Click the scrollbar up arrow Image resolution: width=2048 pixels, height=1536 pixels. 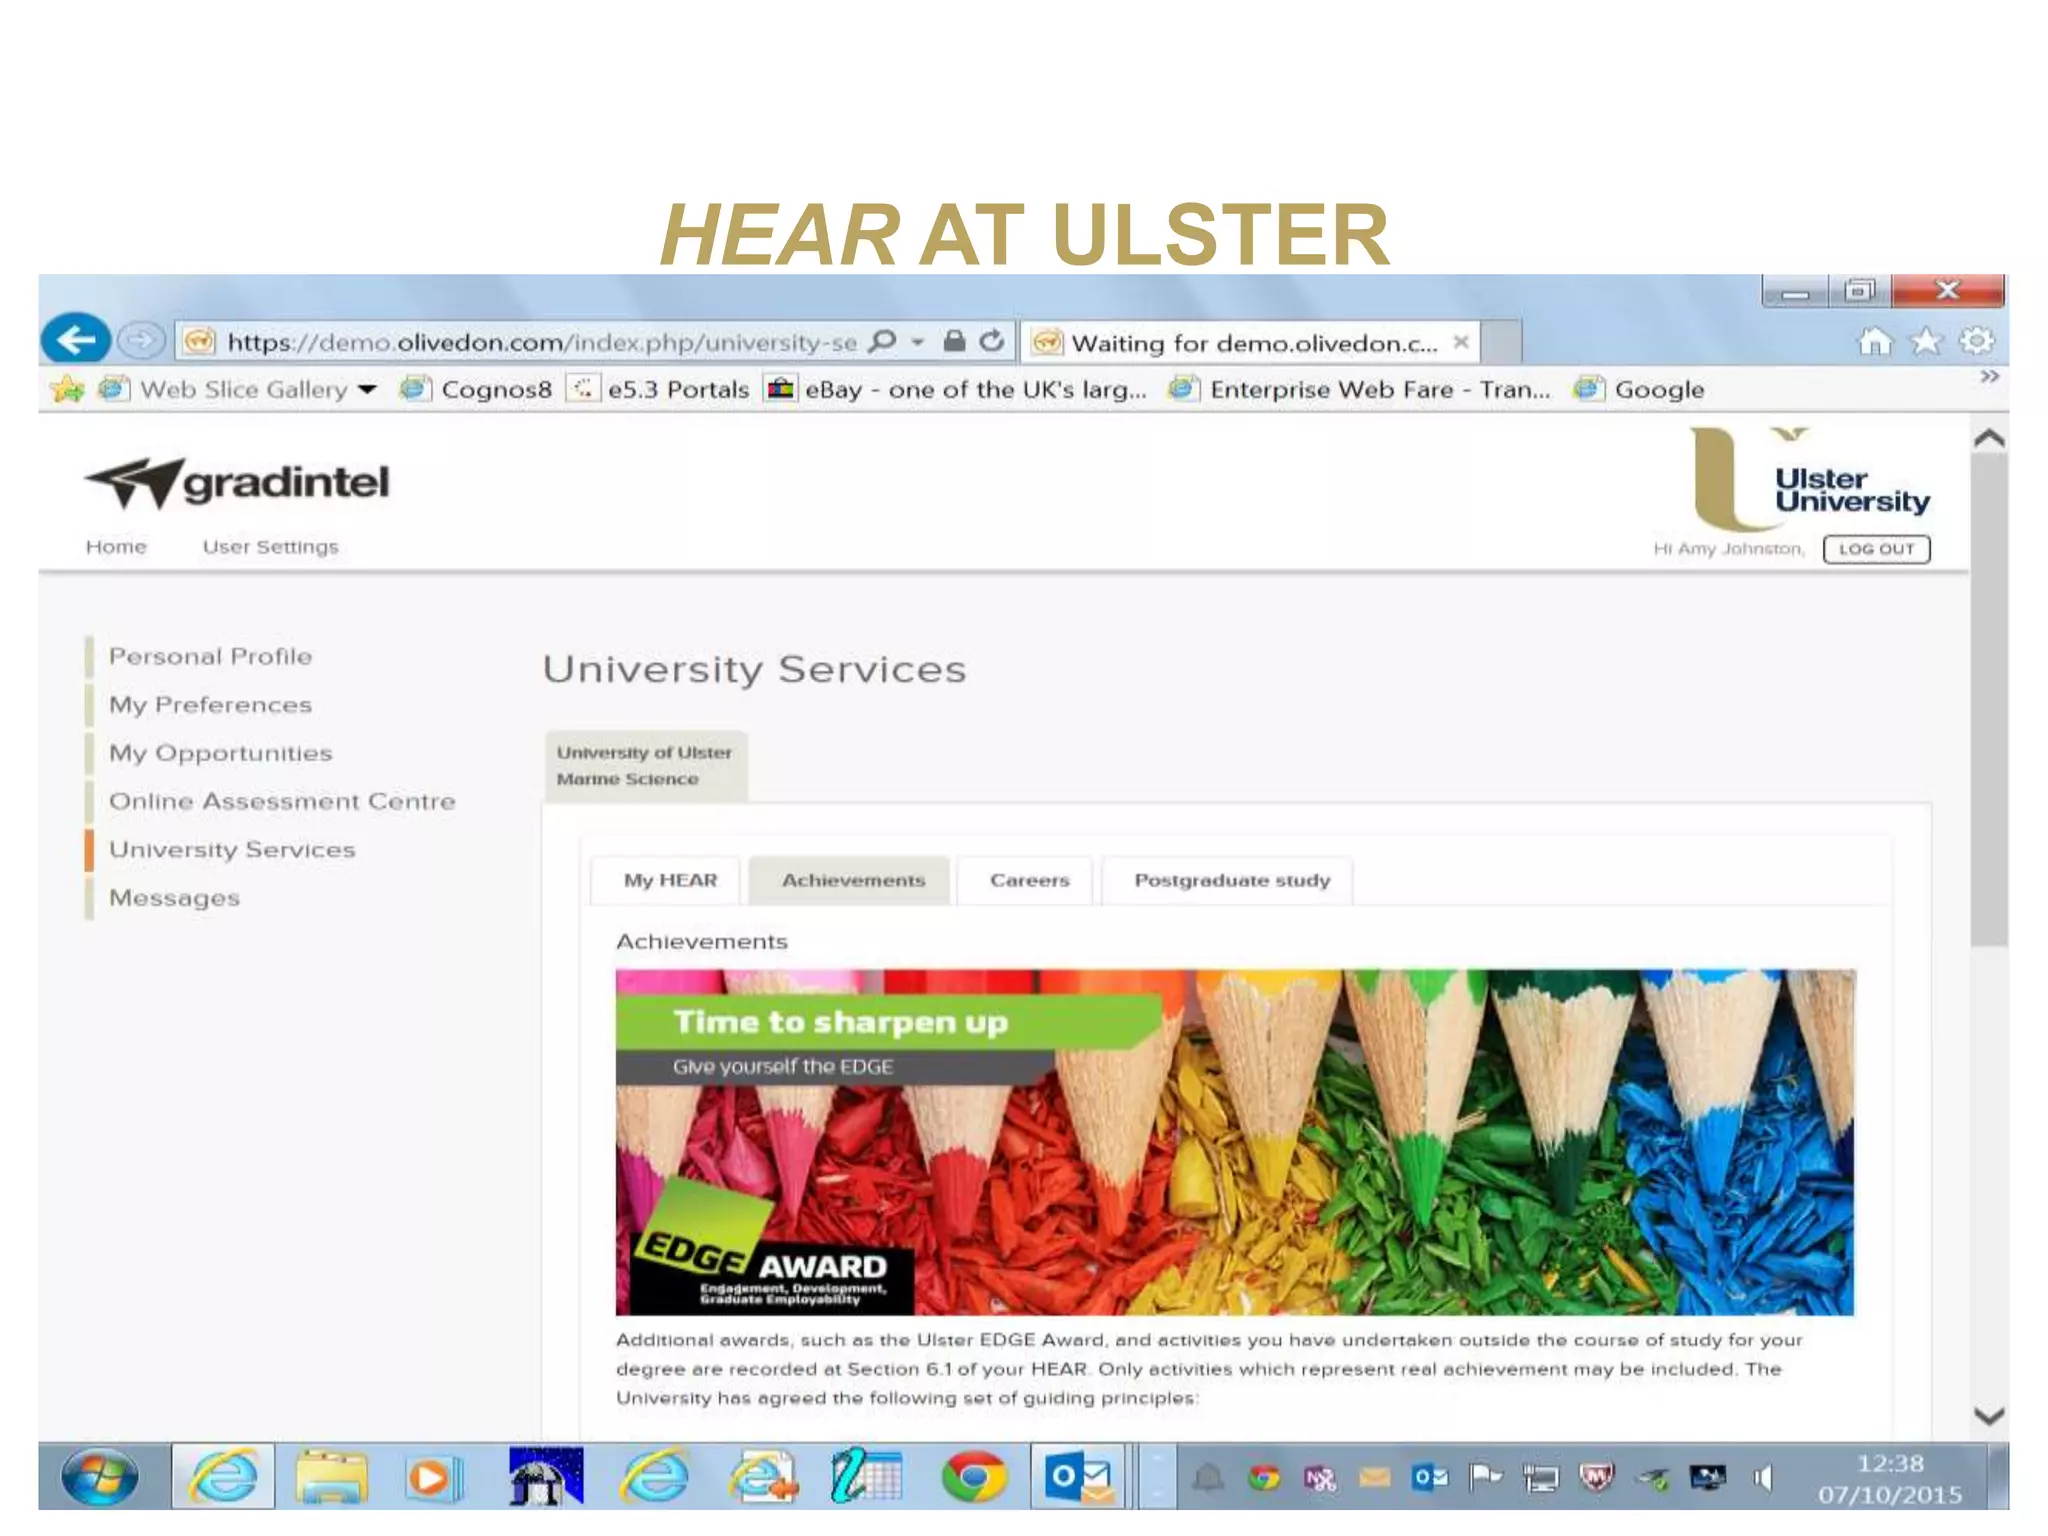(1989, 438)
